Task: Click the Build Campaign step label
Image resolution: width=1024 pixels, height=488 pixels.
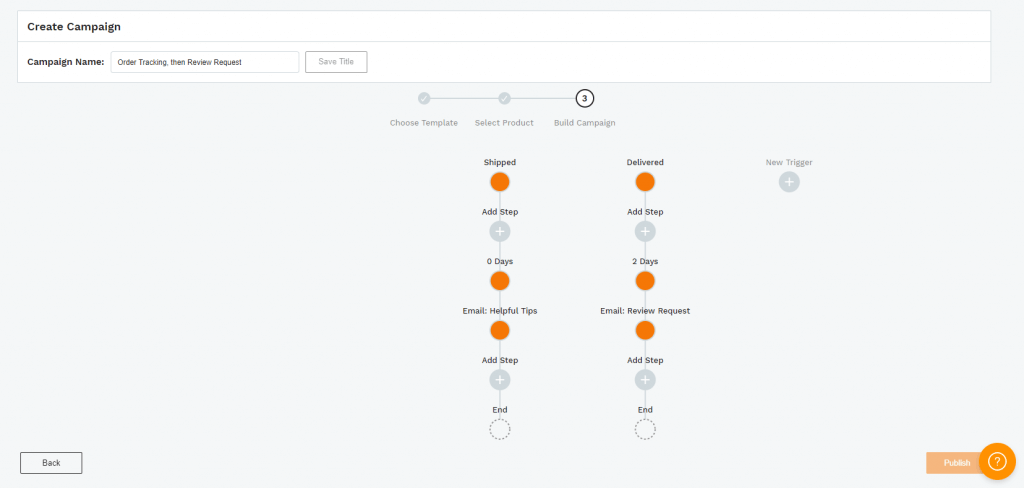Action: [x=584, y=123]
